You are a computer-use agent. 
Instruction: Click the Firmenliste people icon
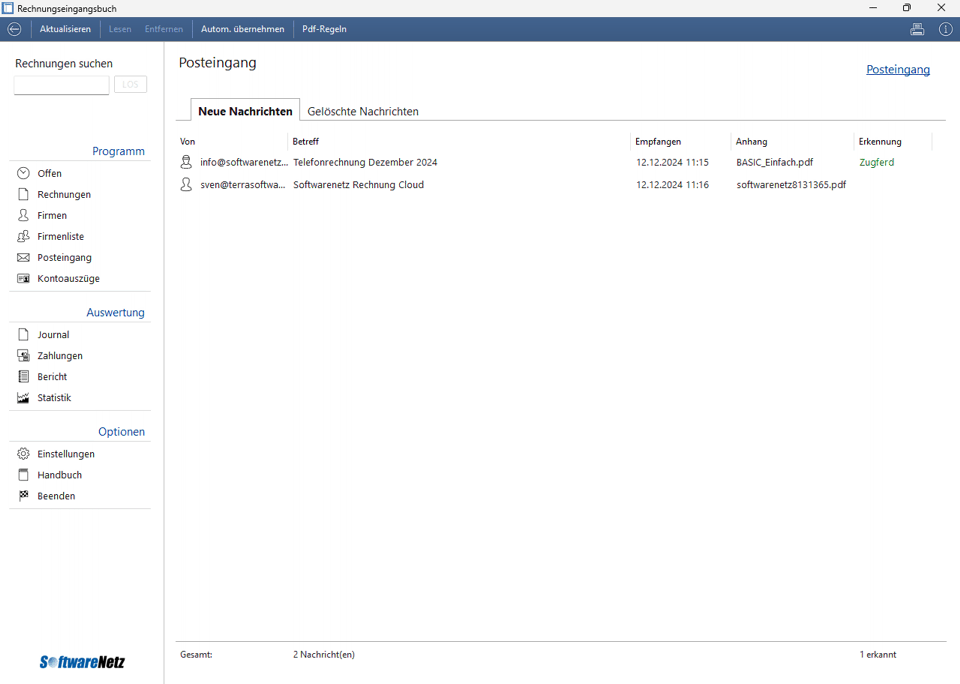coord(23,236)
